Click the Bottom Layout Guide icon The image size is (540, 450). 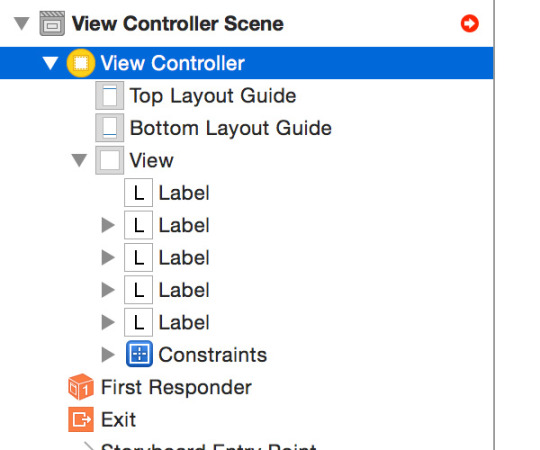click(110, 128)
